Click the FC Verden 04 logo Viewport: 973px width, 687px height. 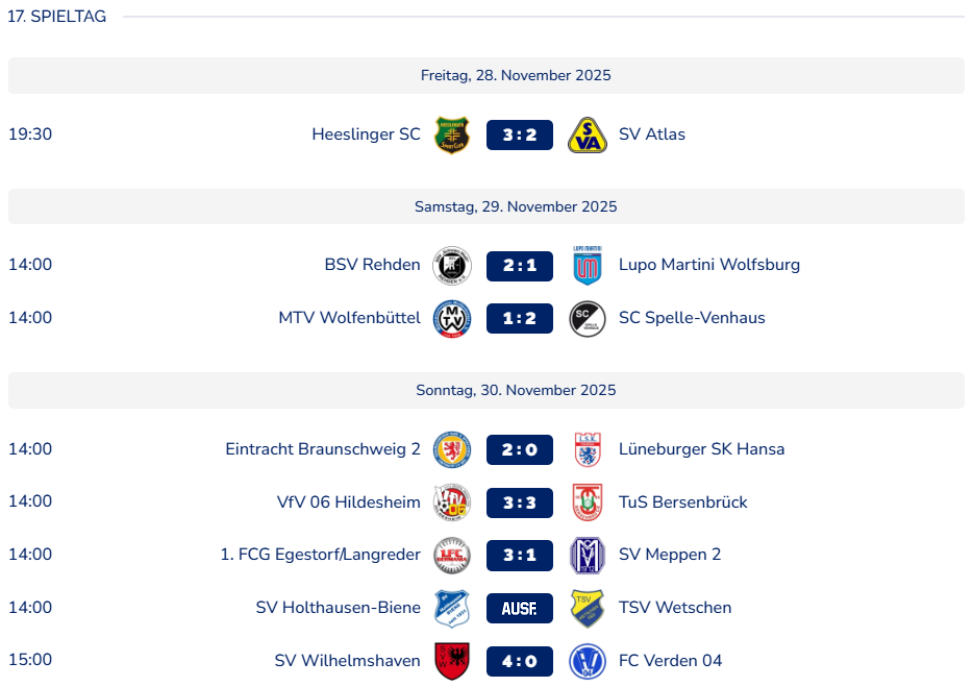point(587,661)
